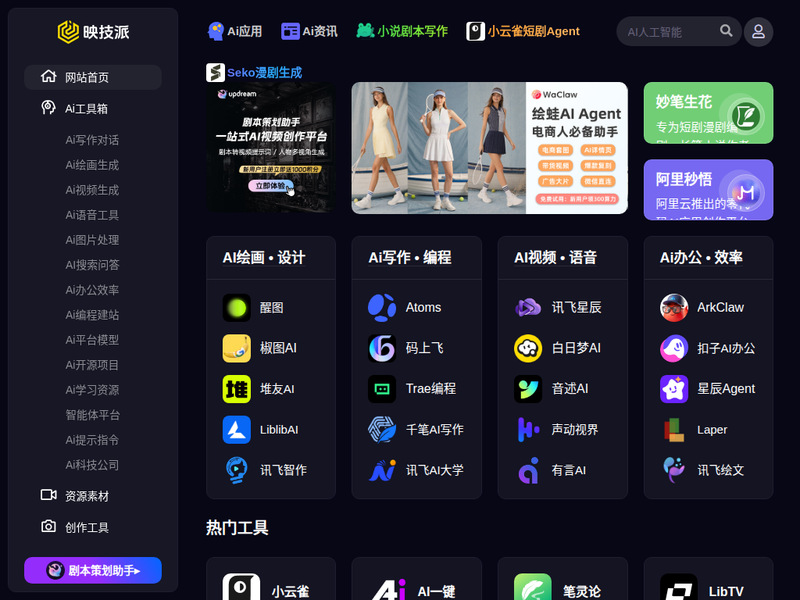Open the Ai应用 top navigation item
The height and width of the screenshot is (600, 800).
(235, 31)
